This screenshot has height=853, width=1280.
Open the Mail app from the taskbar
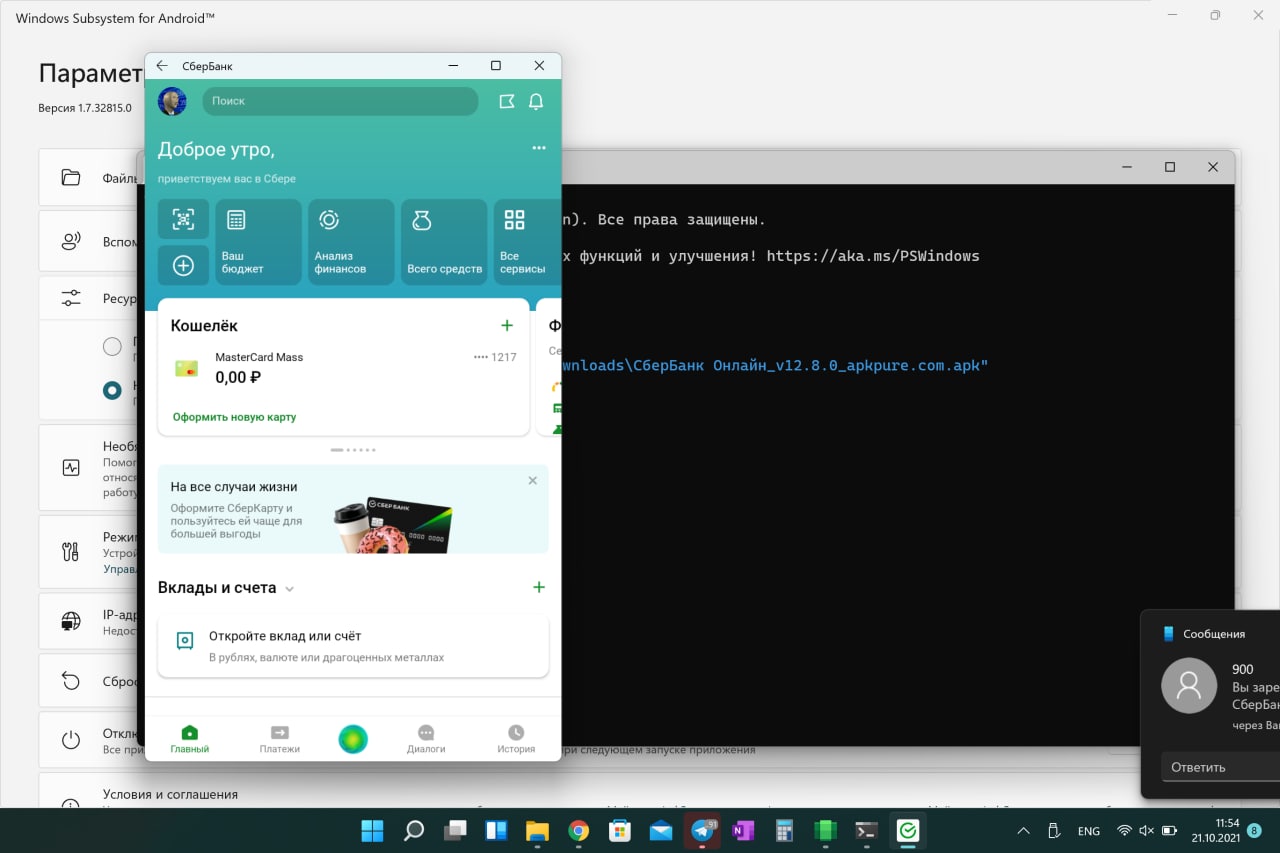tap(661, 830)
